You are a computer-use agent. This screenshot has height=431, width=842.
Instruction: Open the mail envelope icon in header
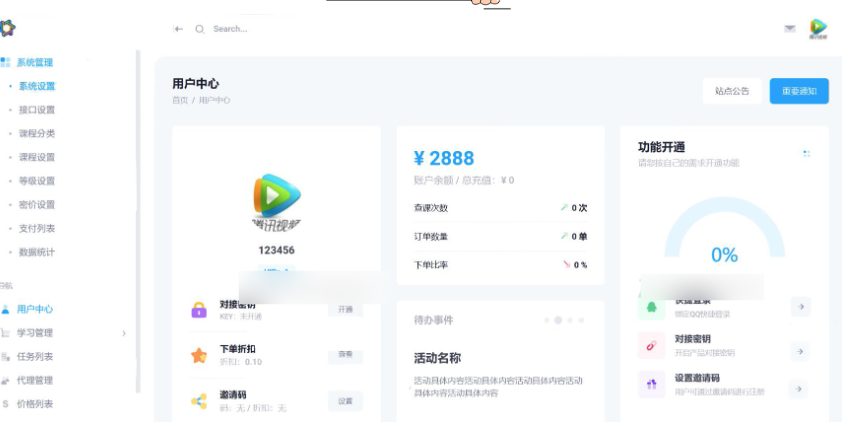[x=789, y=28]
